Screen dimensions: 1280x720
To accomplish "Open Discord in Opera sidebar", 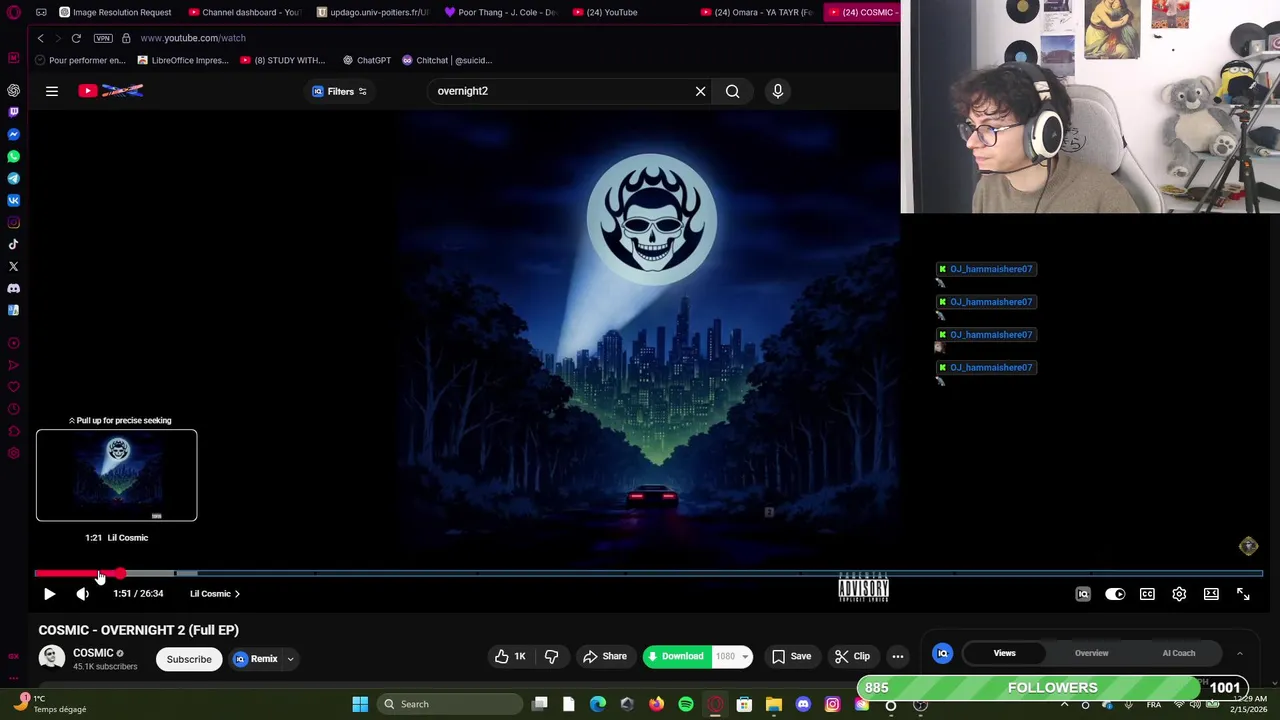I will tap(13, 288).
